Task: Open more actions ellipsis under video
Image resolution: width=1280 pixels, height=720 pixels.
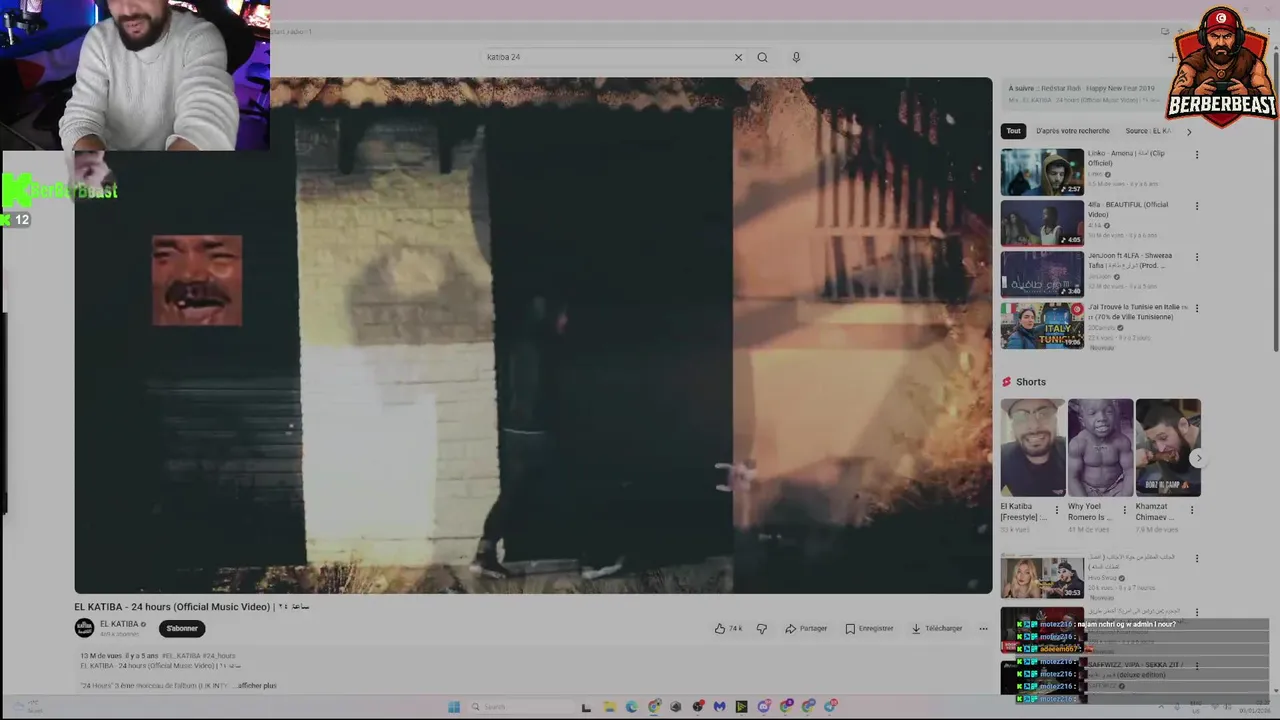Action: (983, 629)
